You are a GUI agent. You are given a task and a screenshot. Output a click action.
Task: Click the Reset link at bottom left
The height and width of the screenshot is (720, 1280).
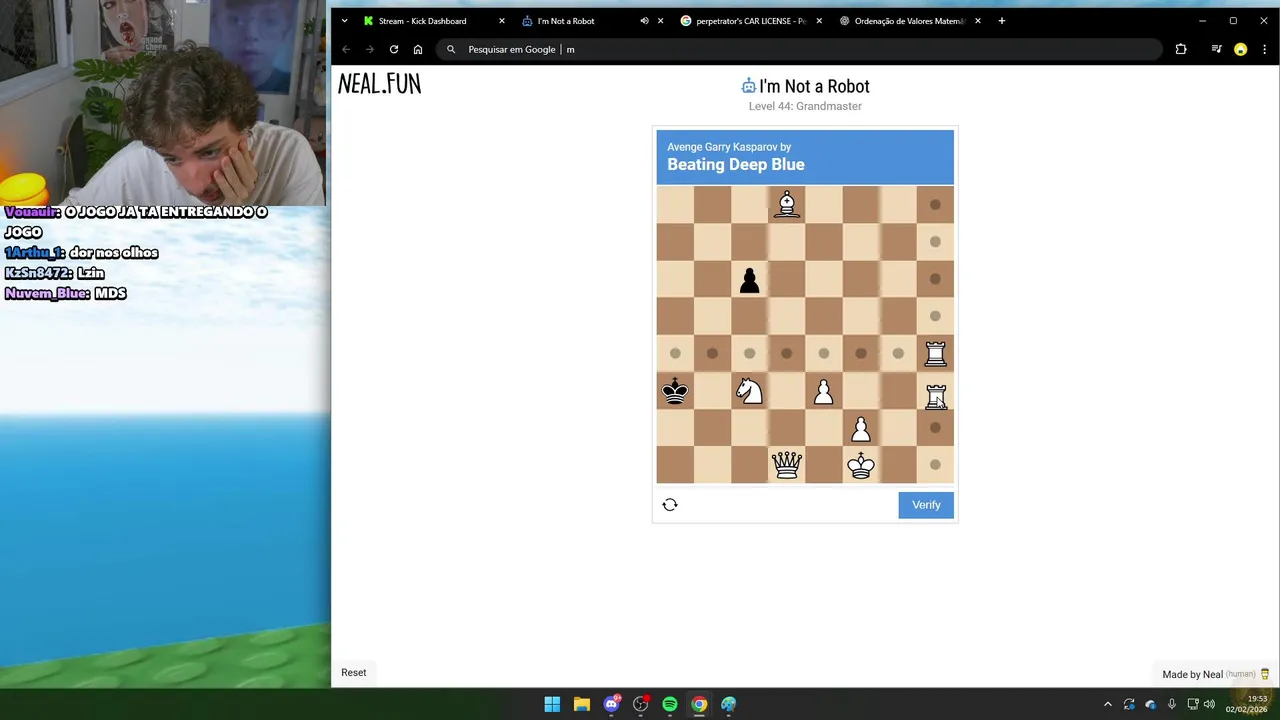point(354,672)
